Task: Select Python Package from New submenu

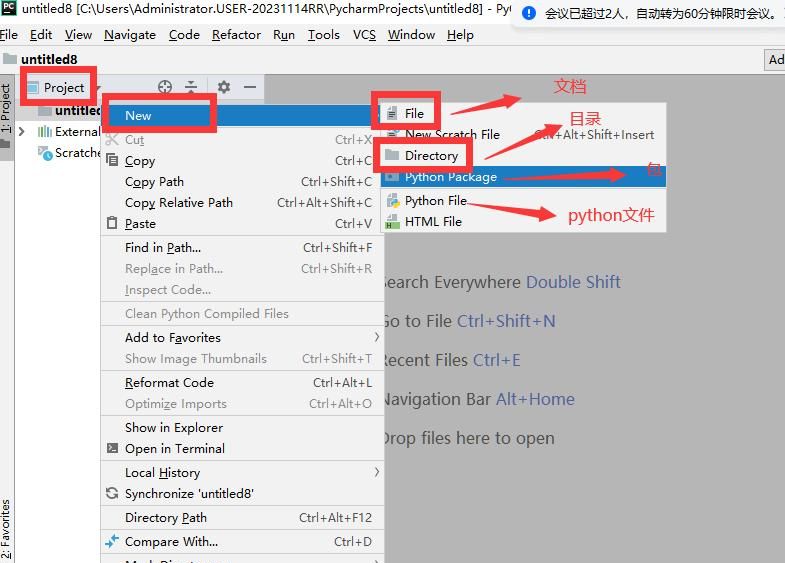Action: point(450,177)
